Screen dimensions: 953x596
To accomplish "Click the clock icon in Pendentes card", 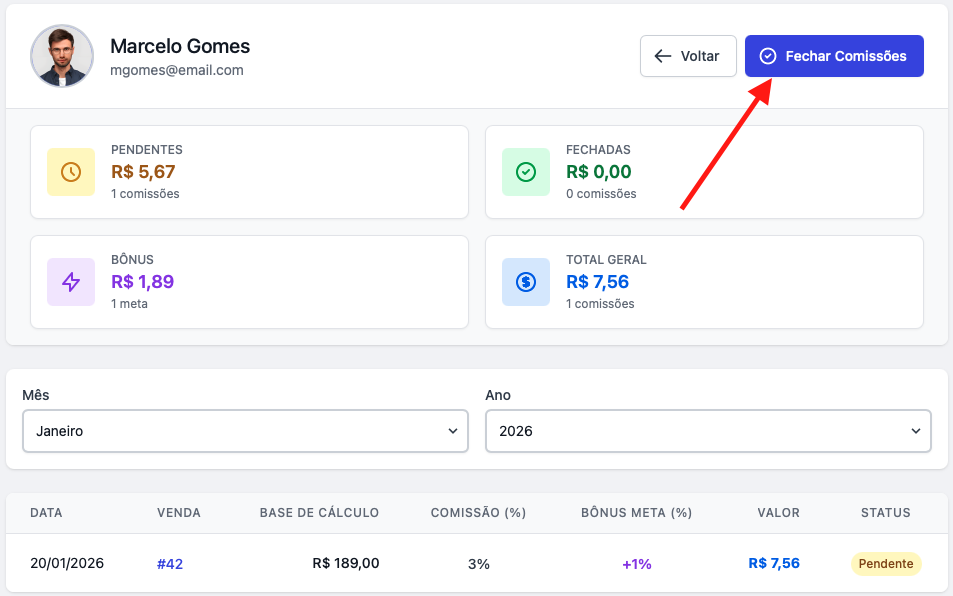I will (x=71, y=172).
